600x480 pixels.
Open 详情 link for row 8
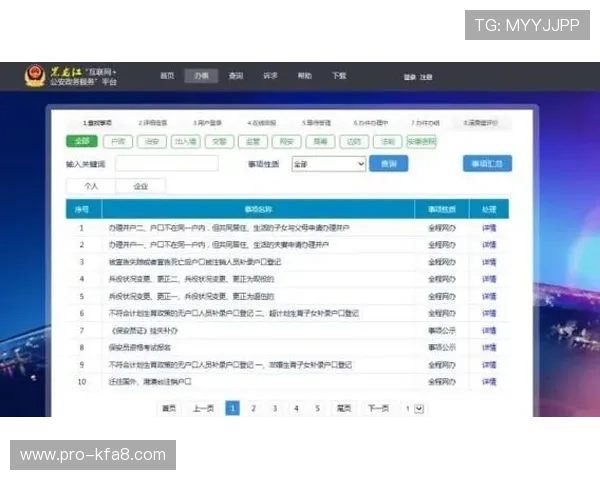tap(489, 348)
